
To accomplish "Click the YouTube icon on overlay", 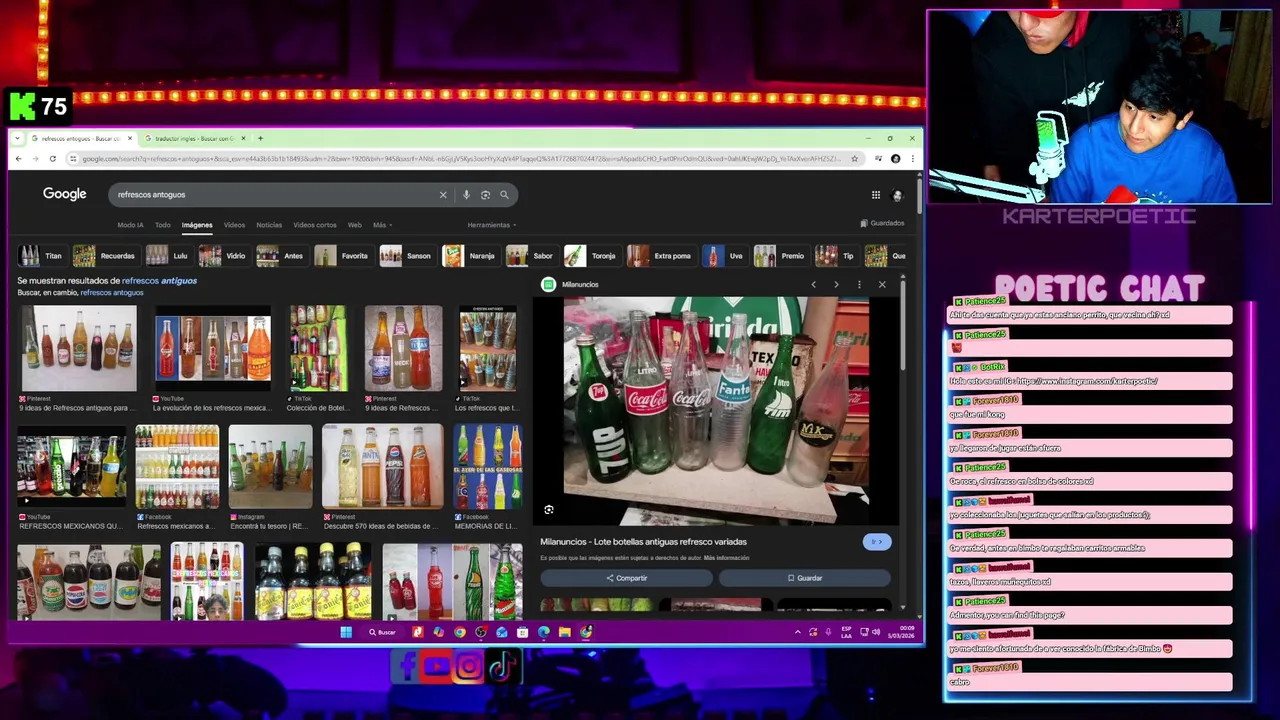I will tap(436, 666).
